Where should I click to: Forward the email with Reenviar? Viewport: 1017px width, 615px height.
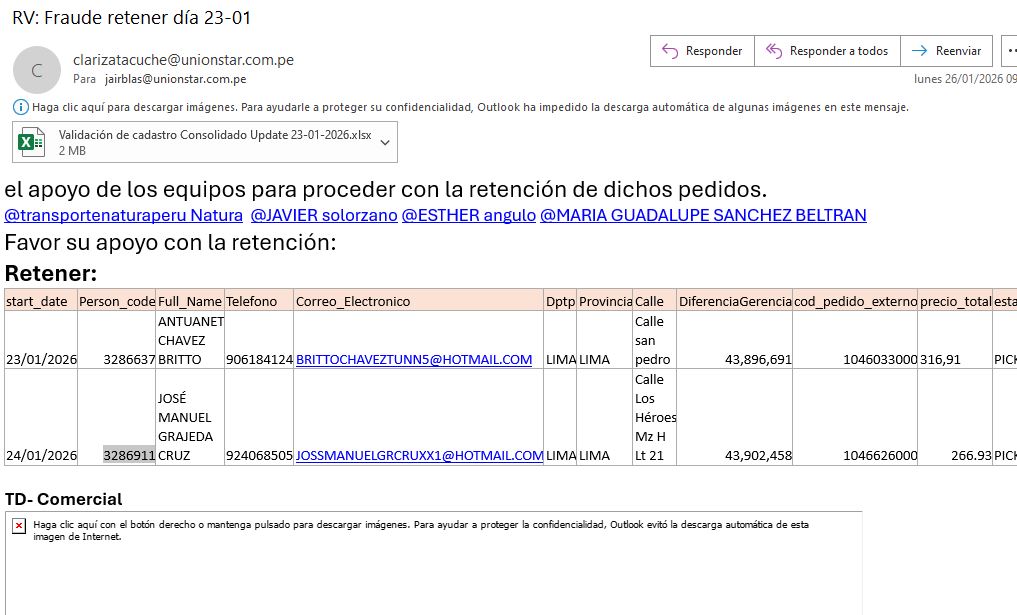946,51
